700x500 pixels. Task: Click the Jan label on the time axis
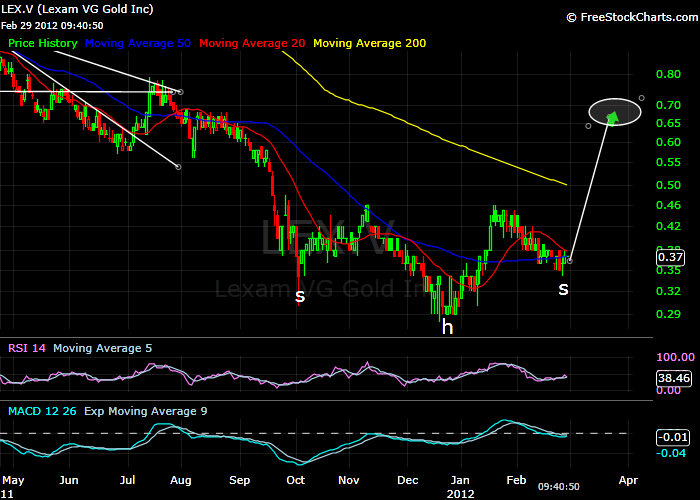pos(460,480)
